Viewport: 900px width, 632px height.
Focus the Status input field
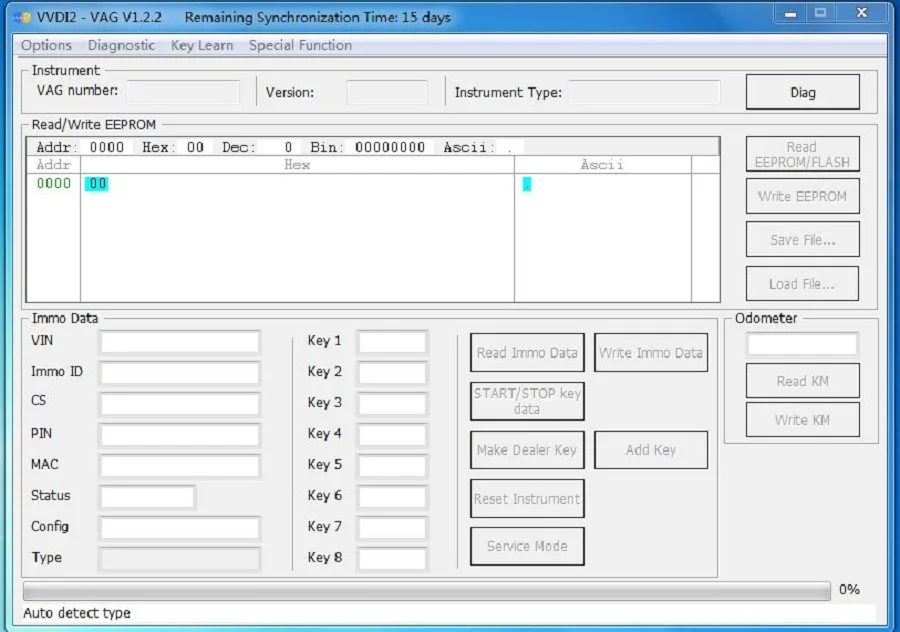(x=148, y=497)
